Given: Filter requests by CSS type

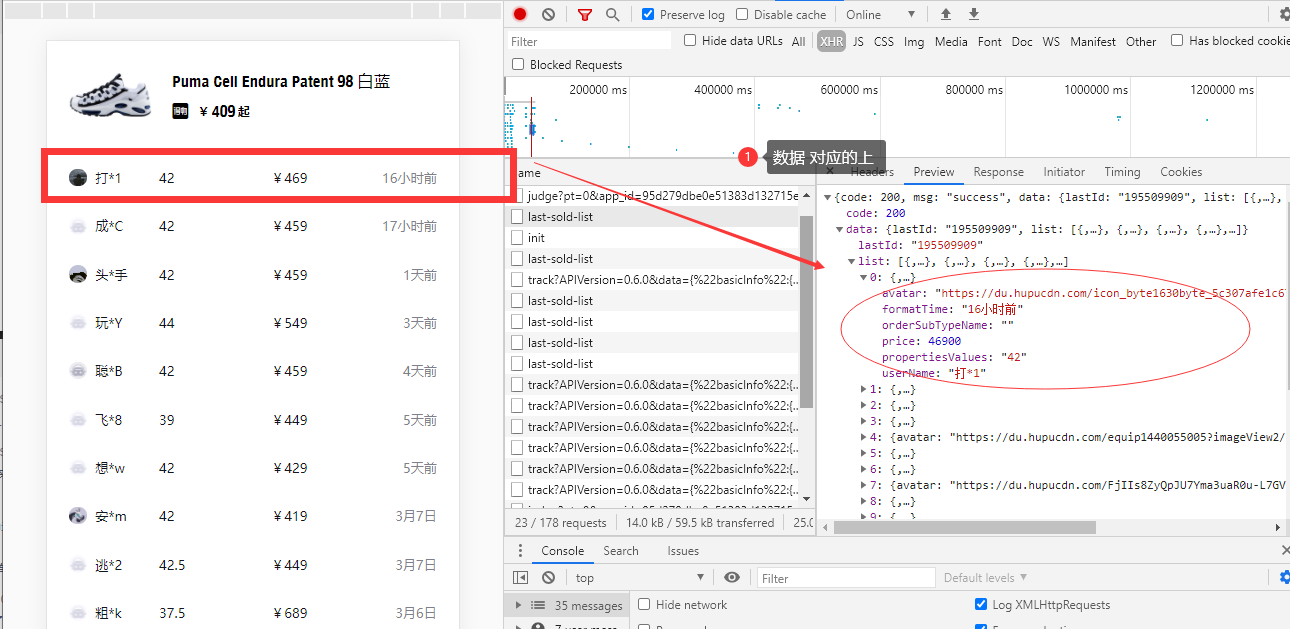Looking at the screenshot, I should (884, 41).
